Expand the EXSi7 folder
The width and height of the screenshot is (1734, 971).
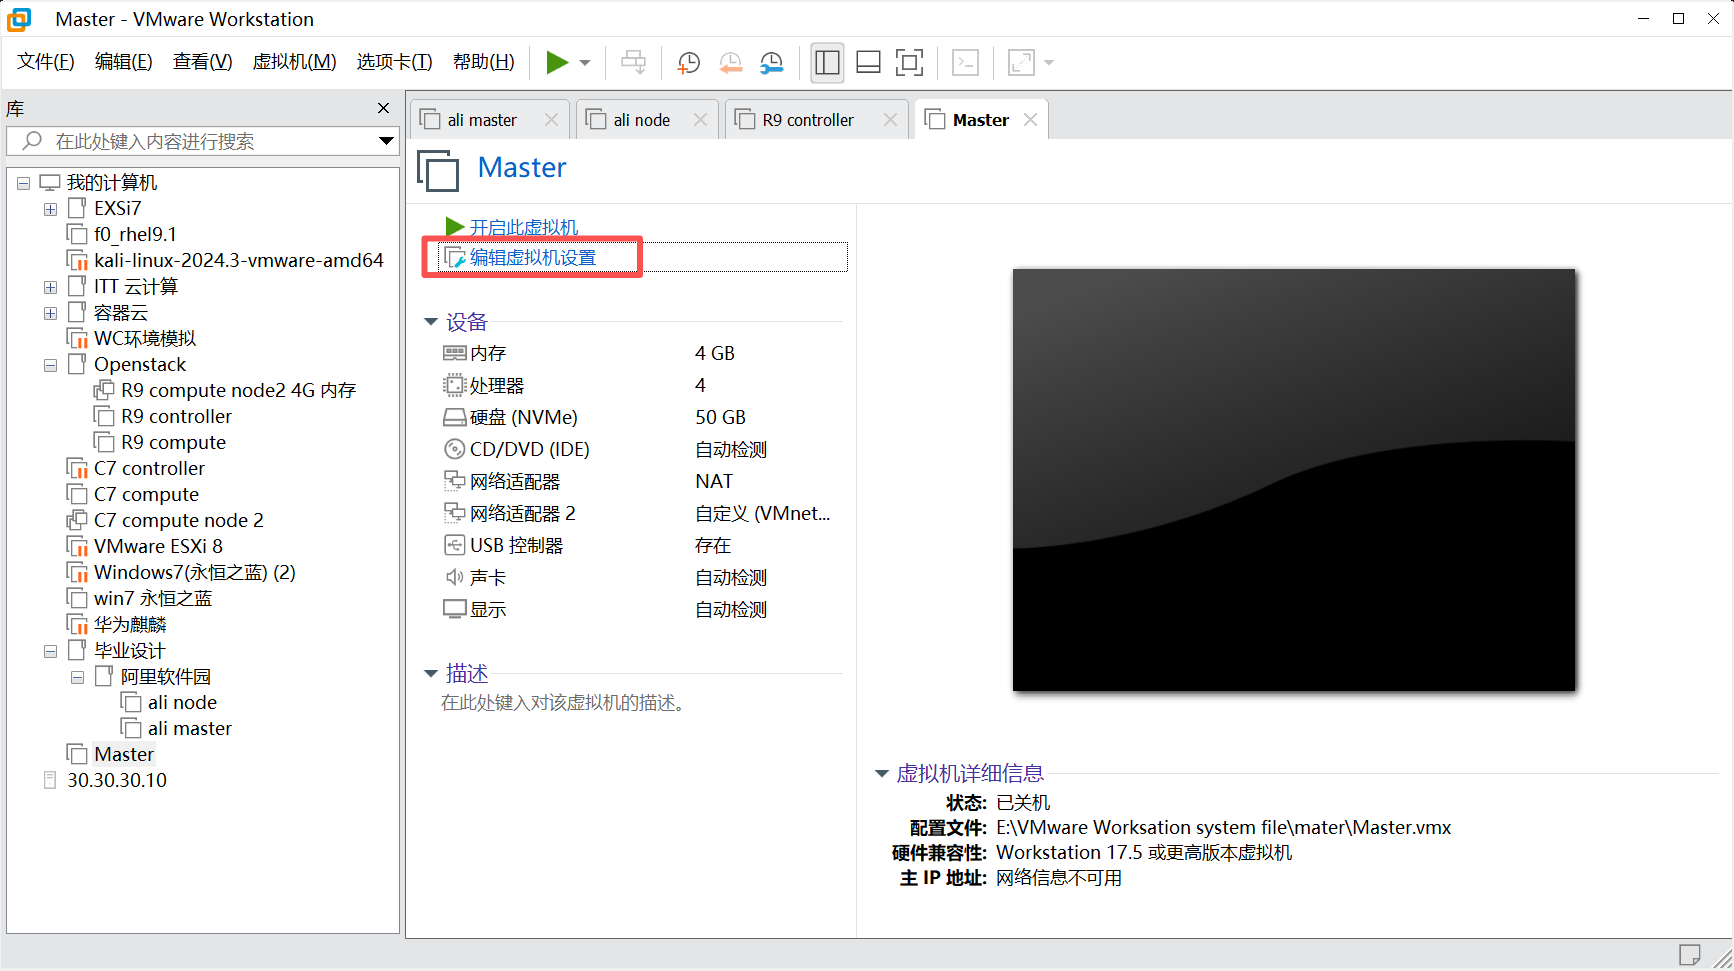pyautogui.click(x=50, y=209)
